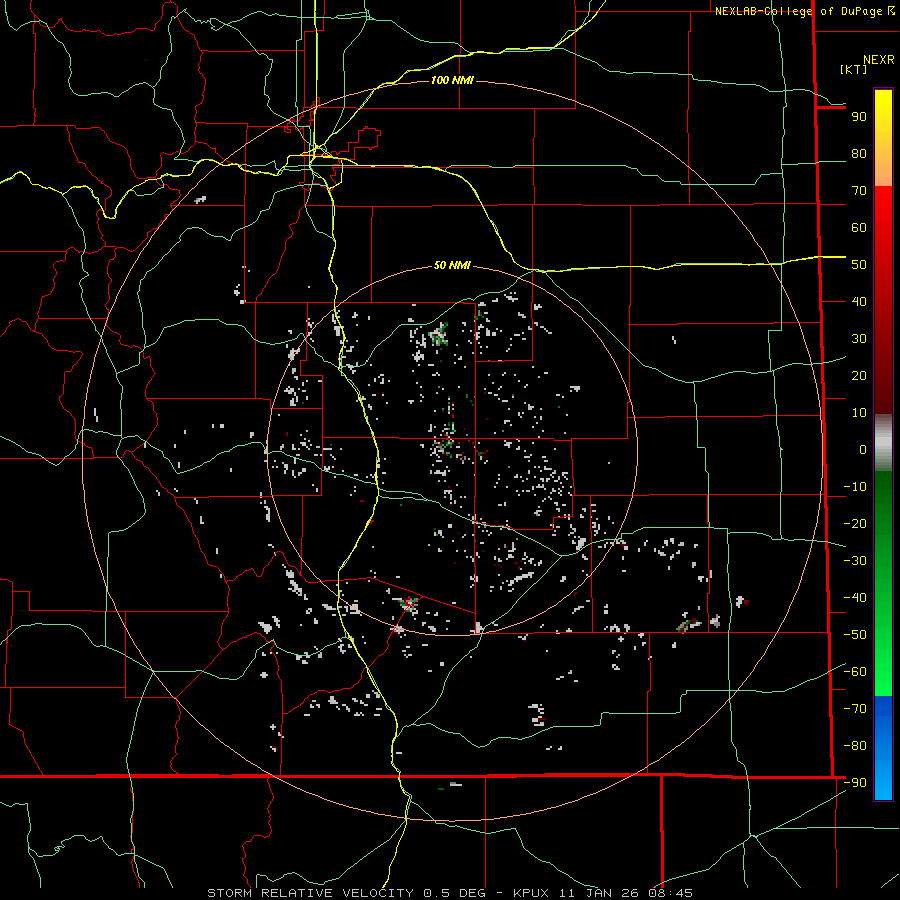Click the 08:45 time in the caption
The height and width of the screenshot is (900, 900).
tap(670, 893)
